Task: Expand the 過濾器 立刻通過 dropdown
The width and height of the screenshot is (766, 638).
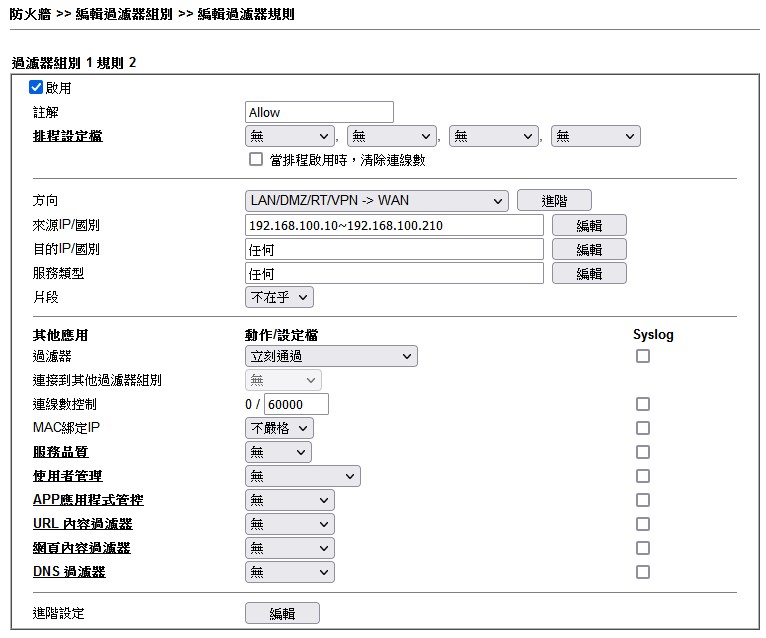Action: coord(331,356)
